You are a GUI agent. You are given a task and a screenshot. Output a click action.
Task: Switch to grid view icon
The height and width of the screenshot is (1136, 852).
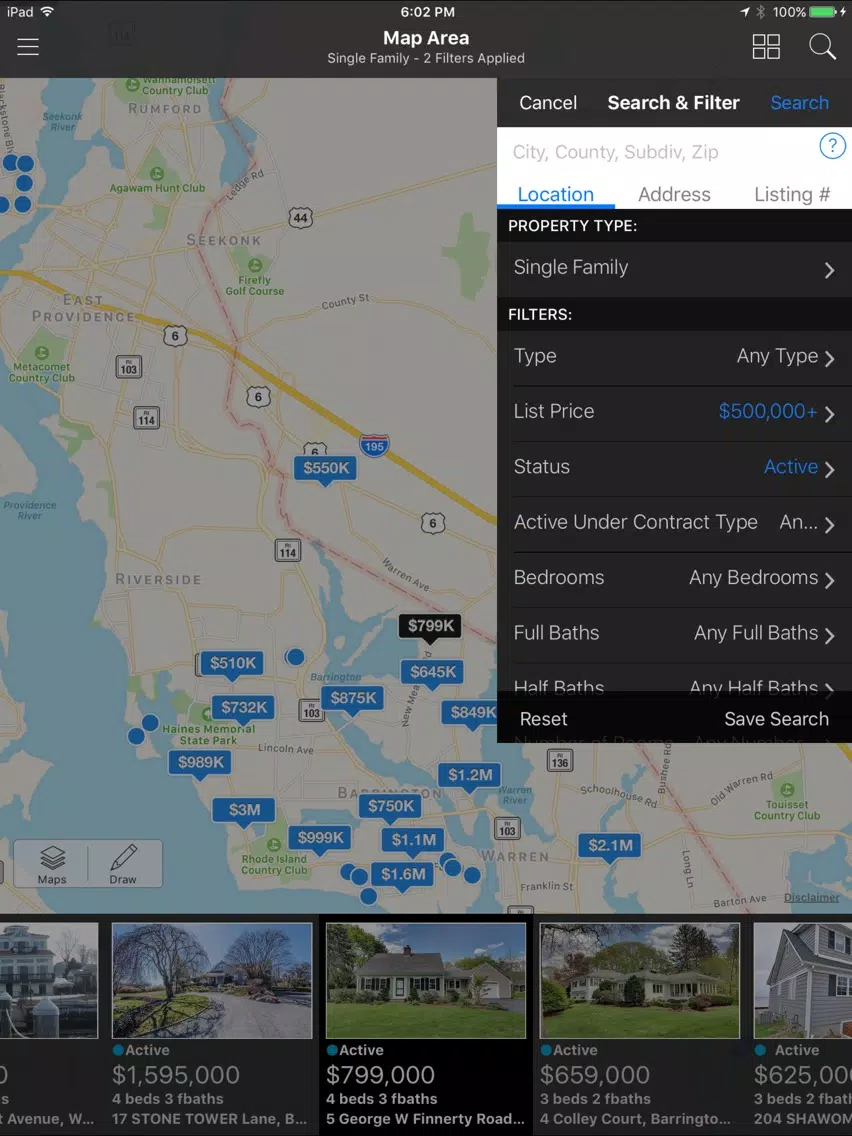point(766,47)
